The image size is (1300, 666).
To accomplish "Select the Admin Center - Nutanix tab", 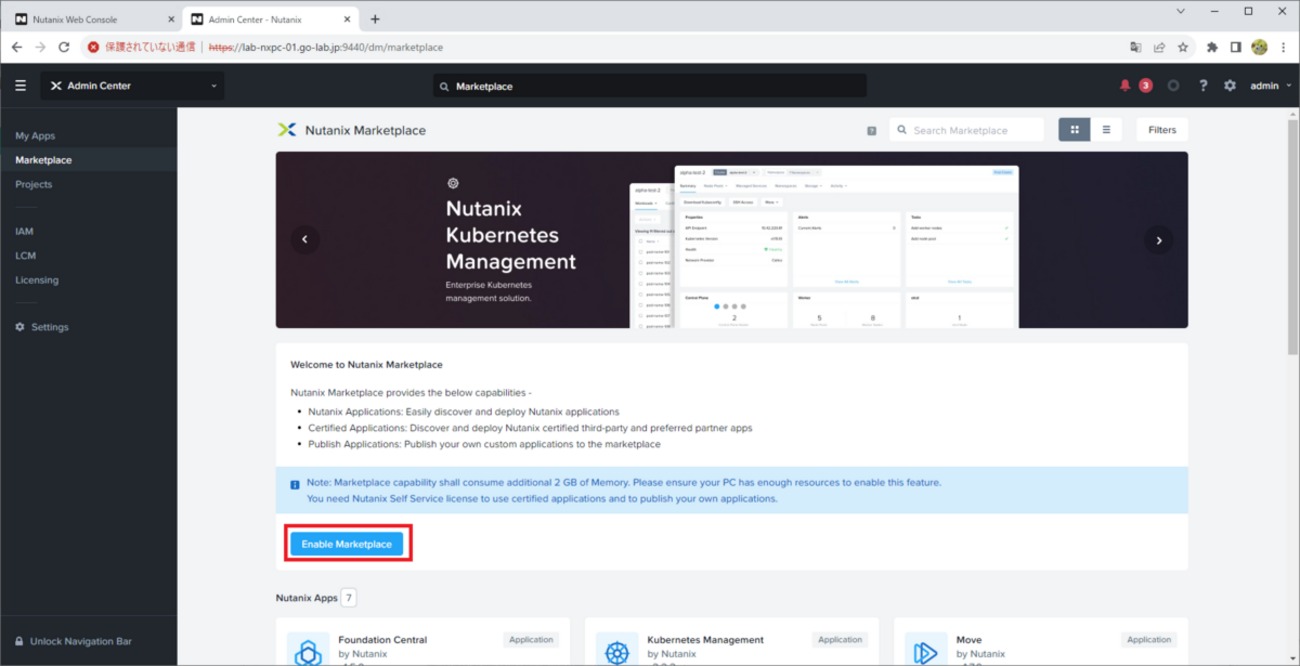I will [x=270, y=19].
